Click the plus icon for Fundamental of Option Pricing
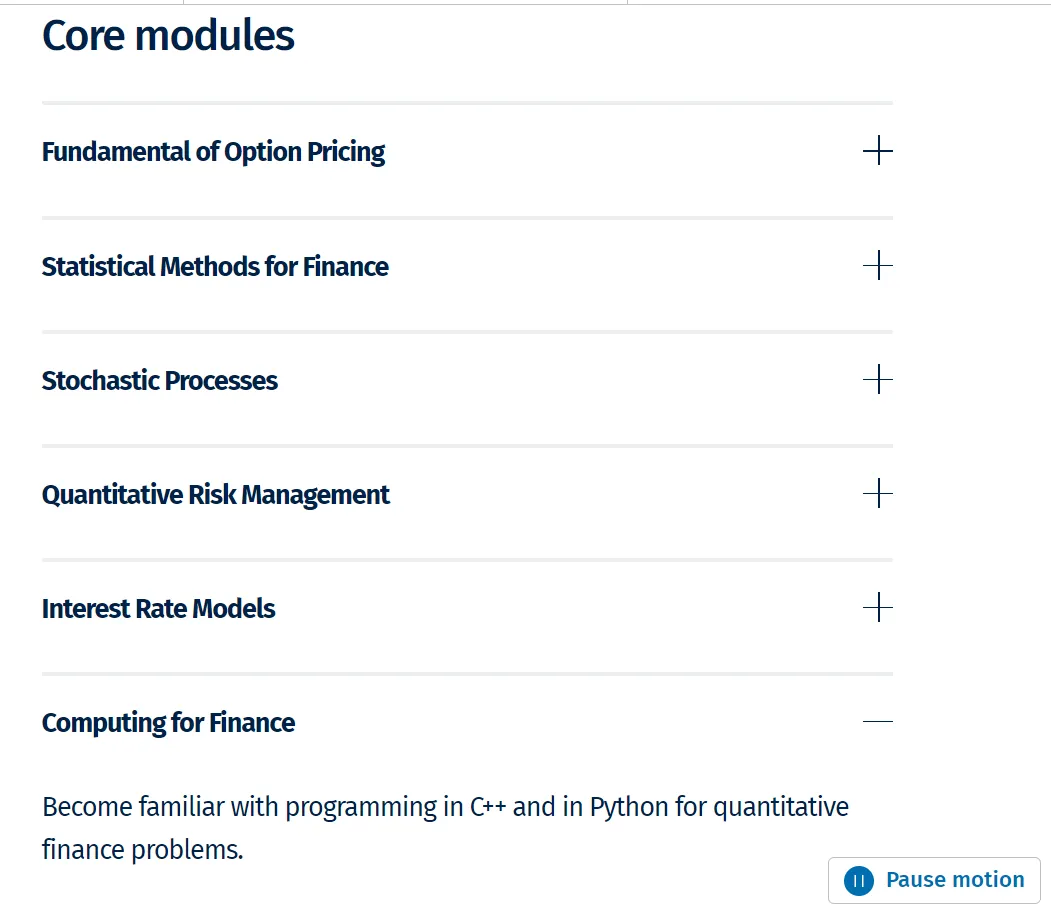Image resolution: width=1051 pixels, height=912 pixels. pos(877,152)
